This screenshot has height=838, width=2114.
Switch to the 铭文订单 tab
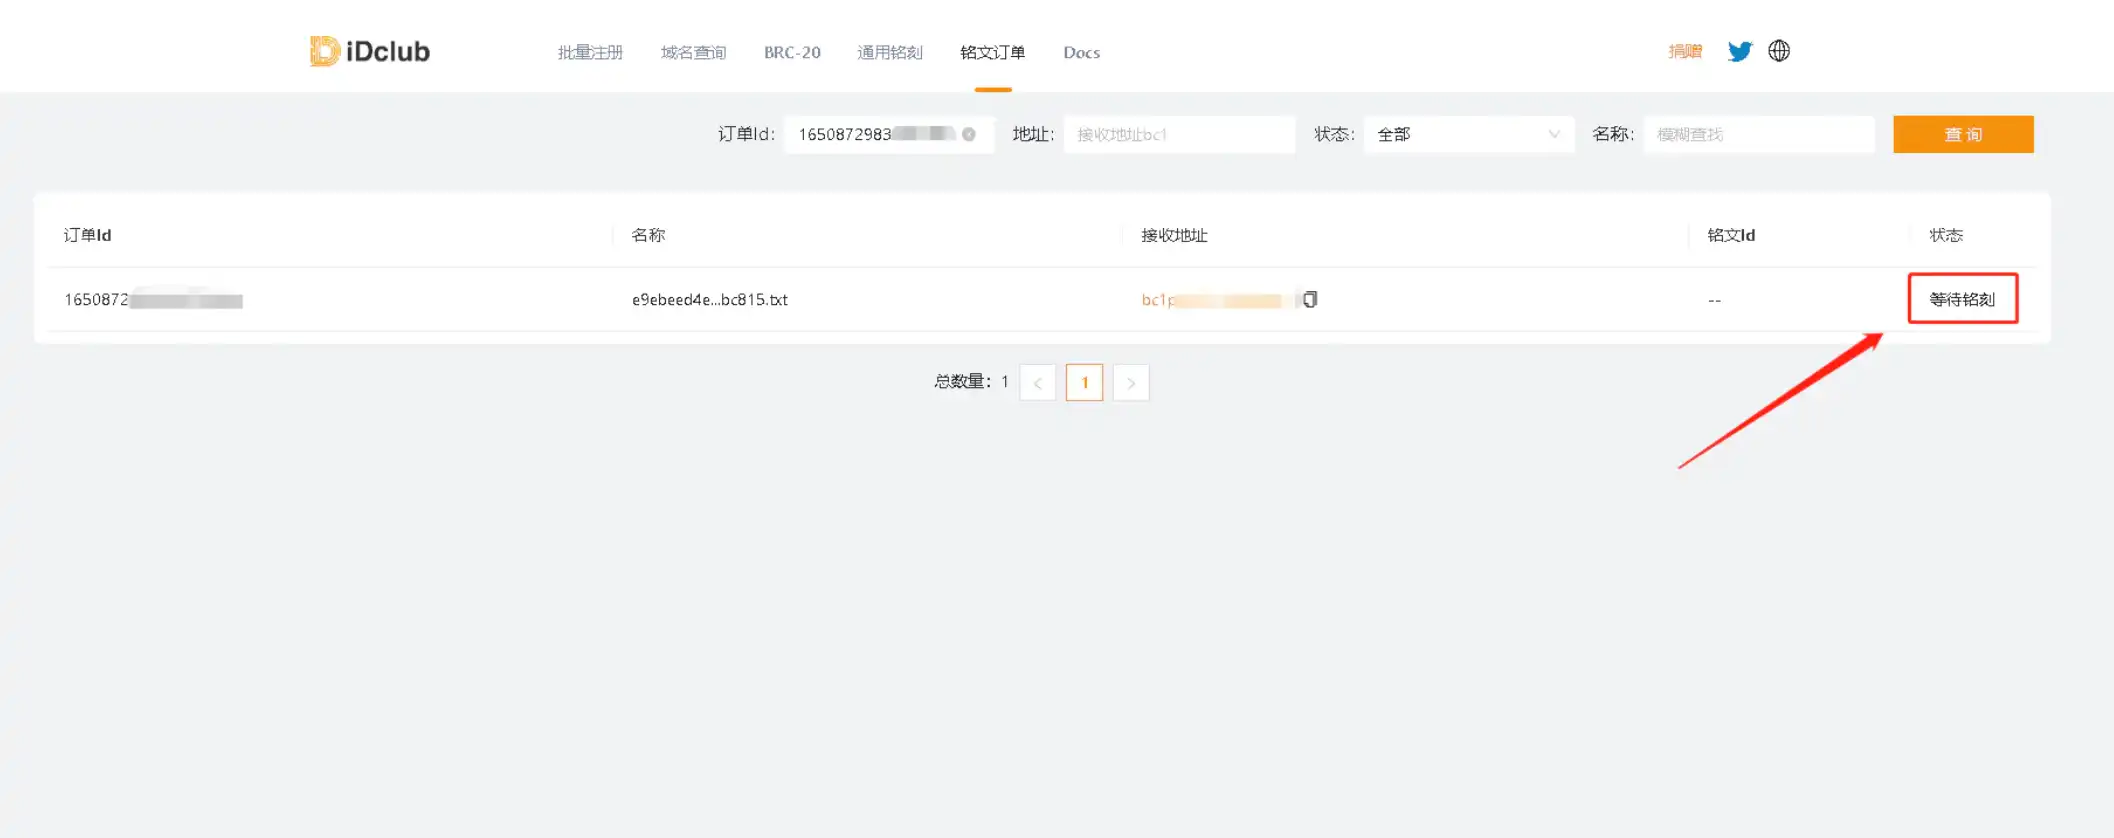(x=992, y=52)
